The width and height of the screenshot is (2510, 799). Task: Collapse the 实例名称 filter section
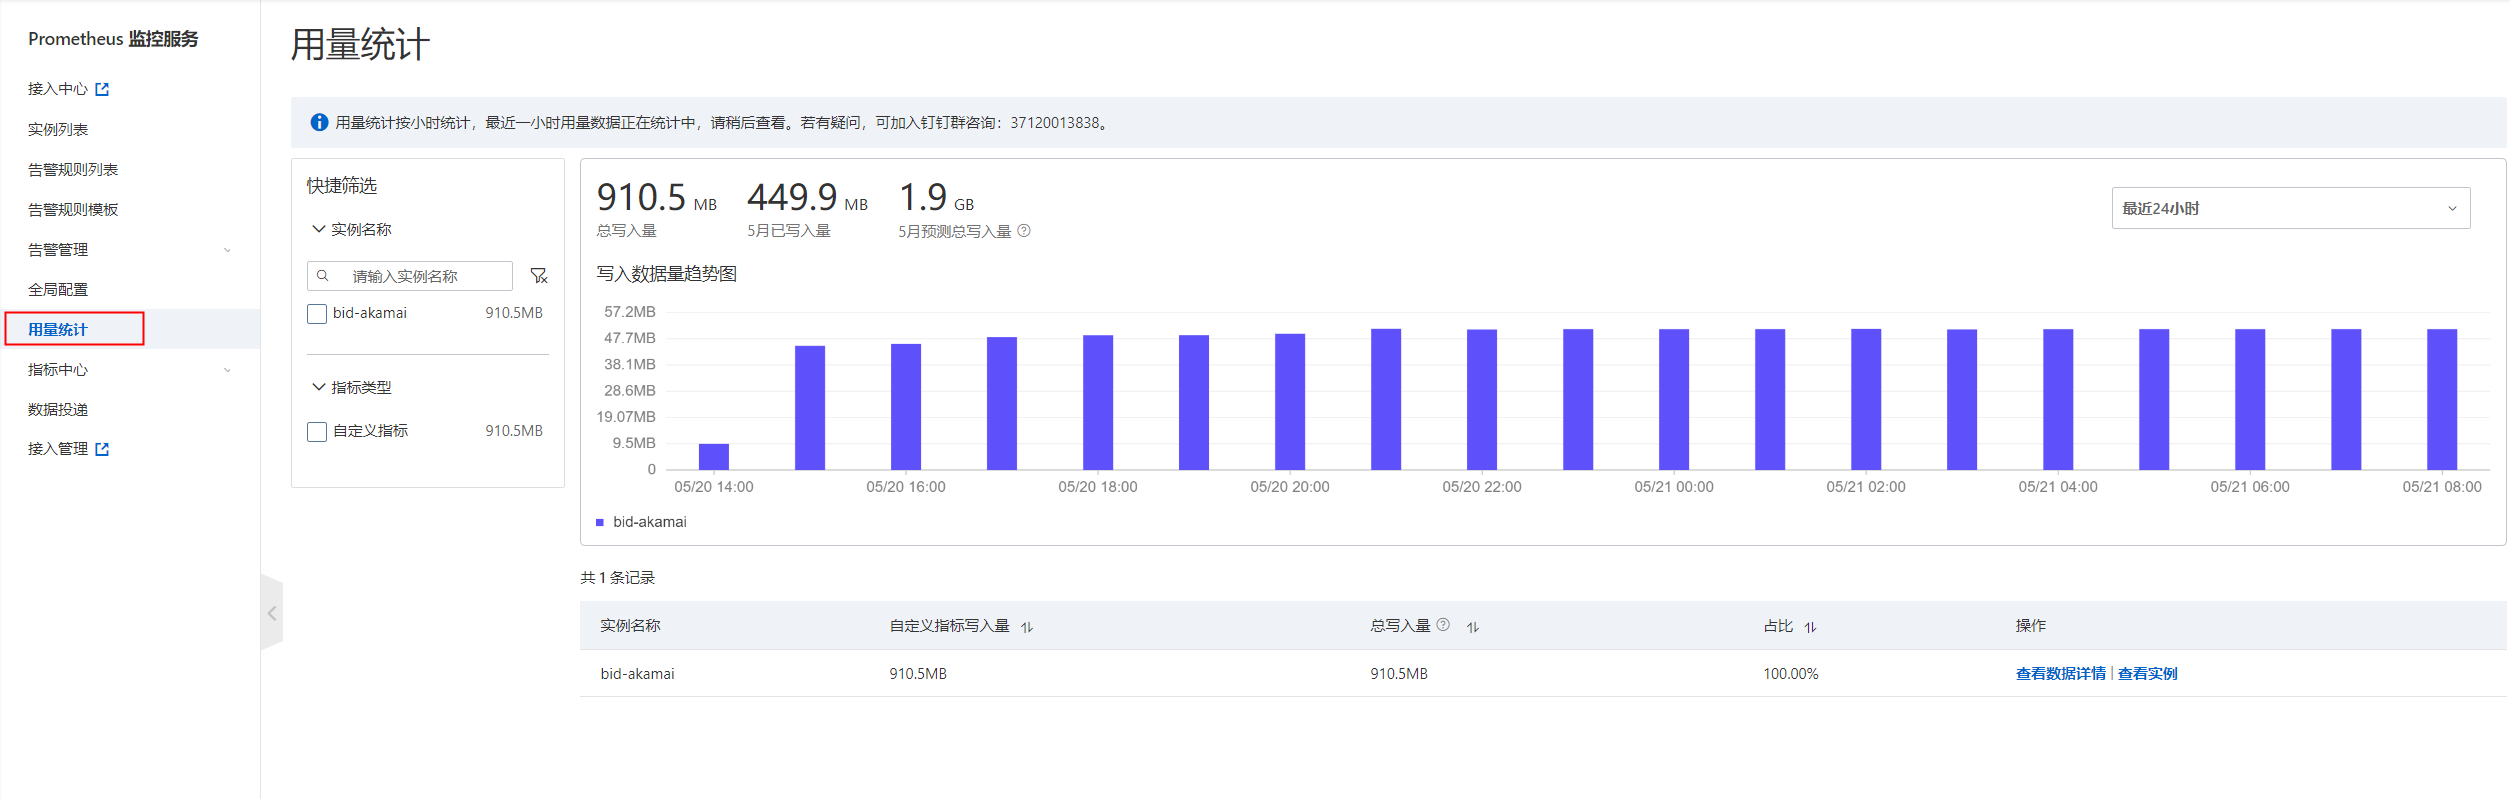[318, 229]
